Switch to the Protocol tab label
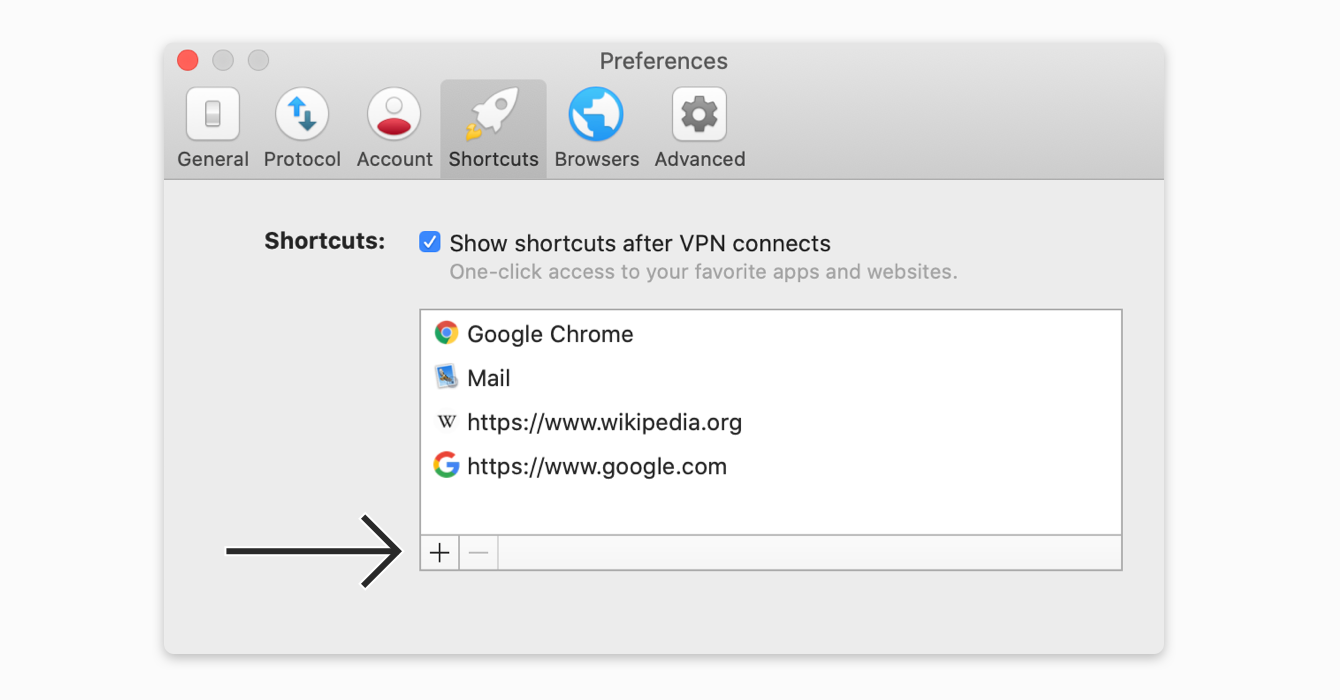The width and height of the screenshot is (1340, 700). click(302, 159)
